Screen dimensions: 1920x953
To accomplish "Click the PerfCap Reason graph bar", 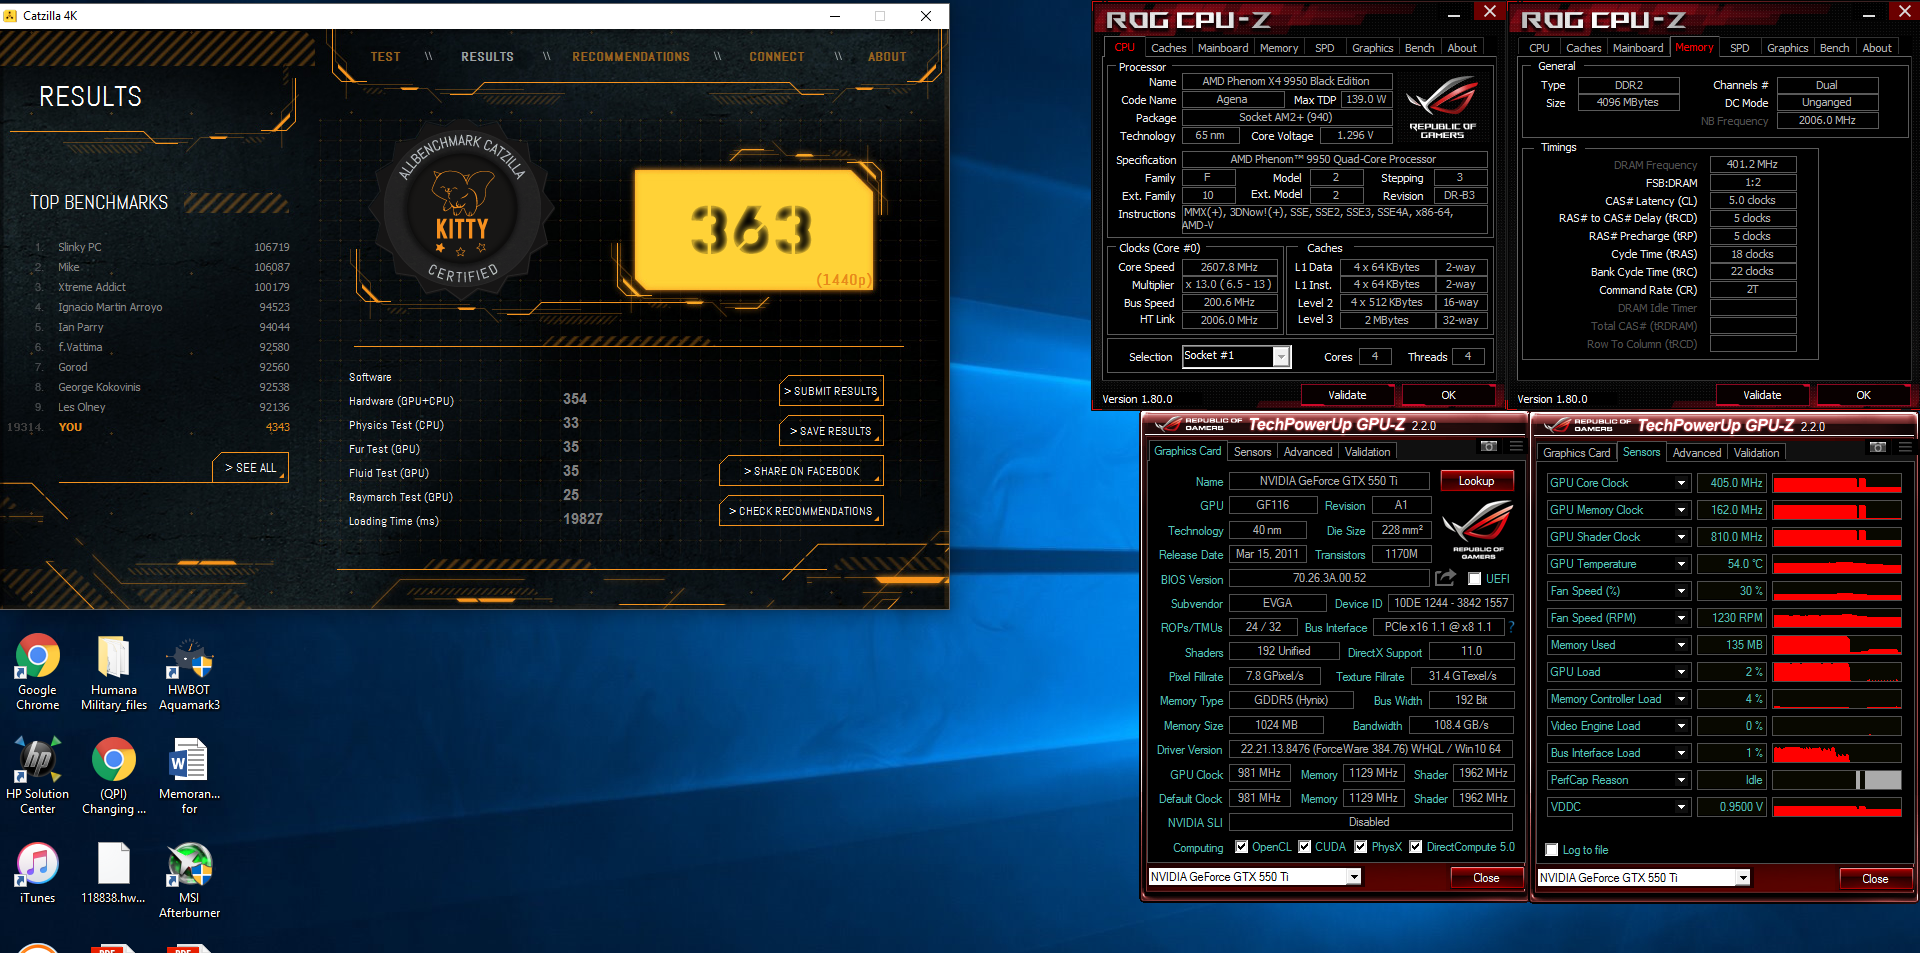I will click(1837, 780).
